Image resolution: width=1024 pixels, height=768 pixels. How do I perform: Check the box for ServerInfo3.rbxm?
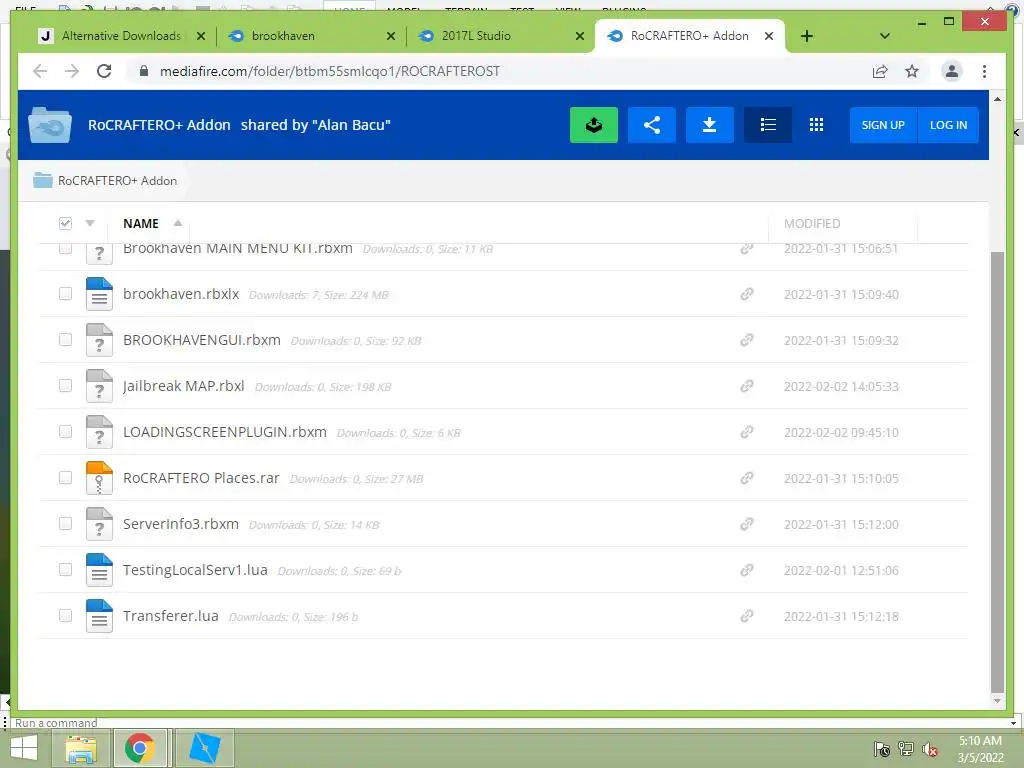[x=65, y=524]
